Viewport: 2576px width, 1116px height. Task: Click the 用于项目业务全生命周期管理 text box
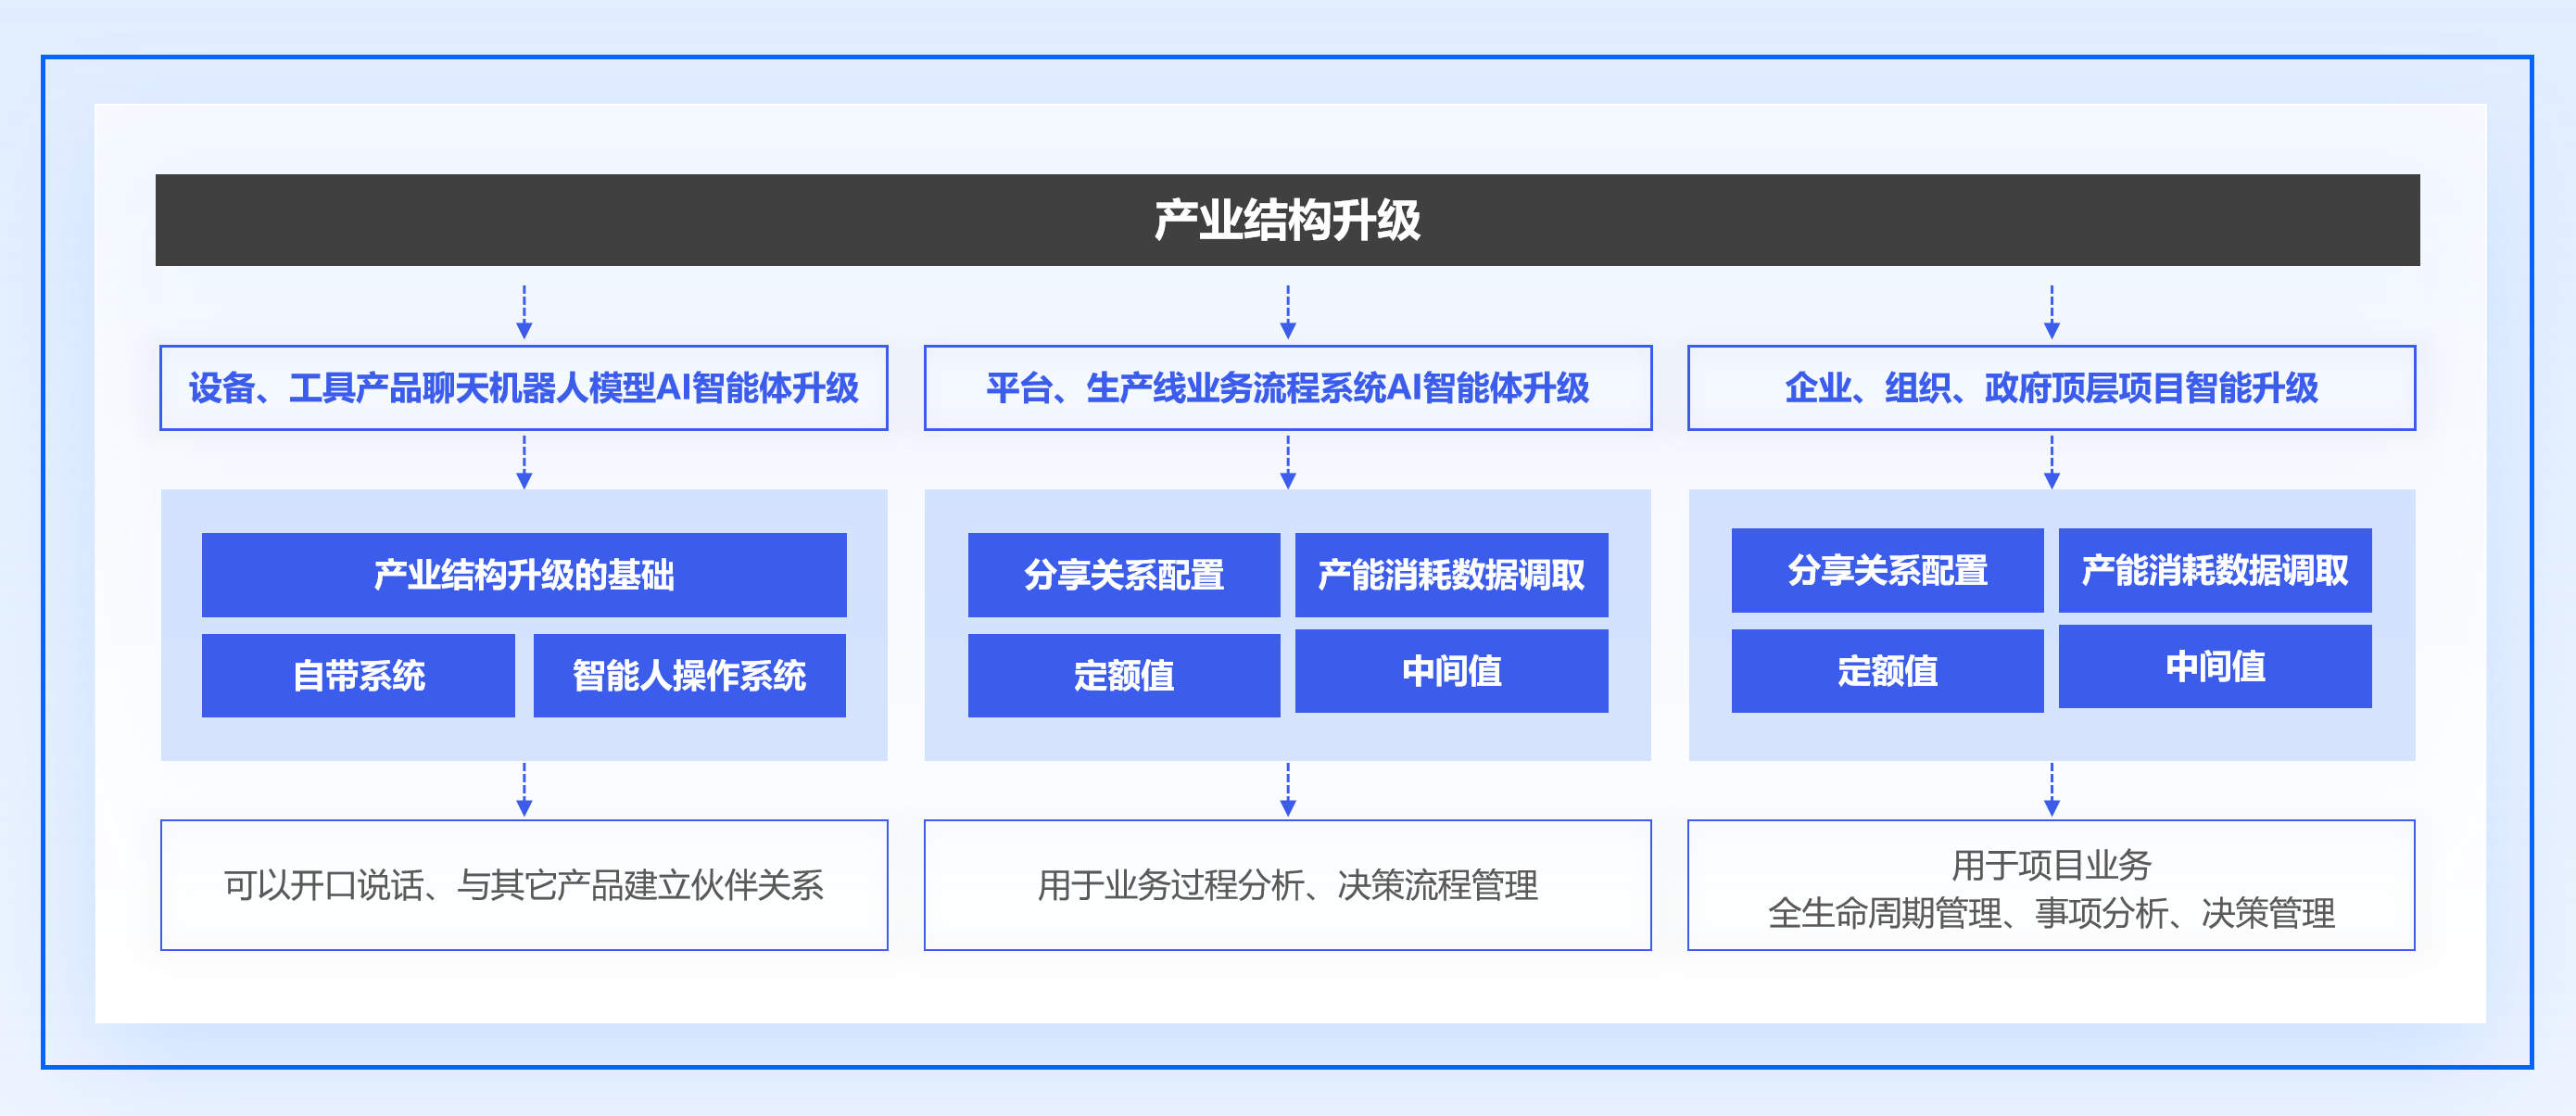[x=2051, y=887]
